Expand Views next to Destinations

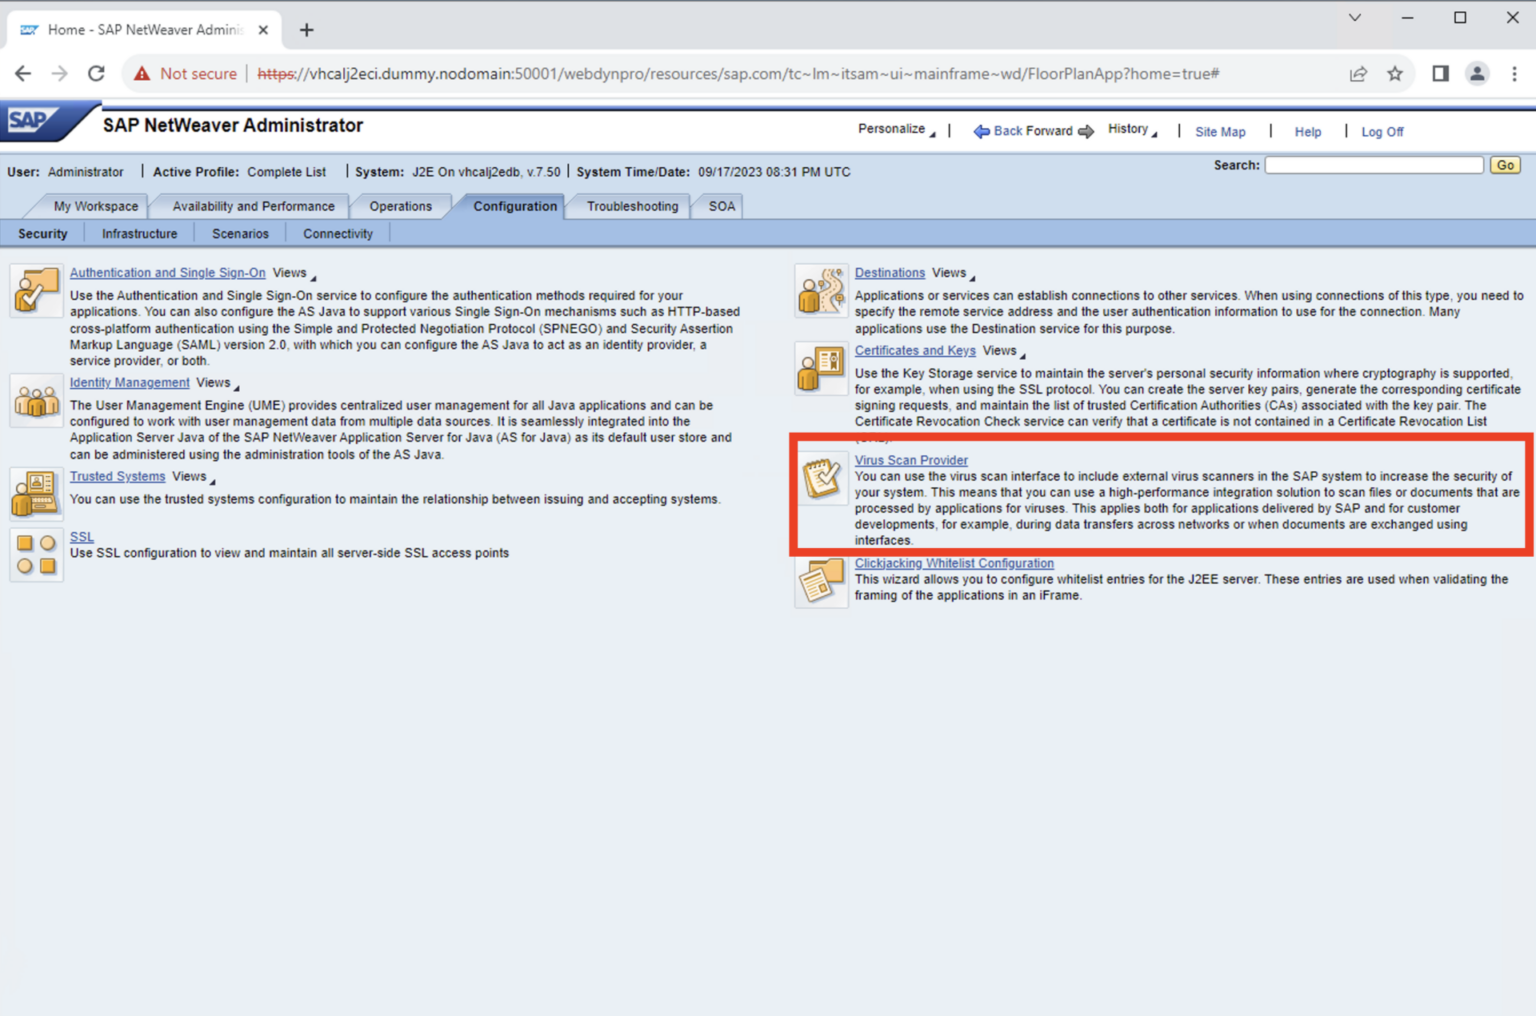click(949, 272)
